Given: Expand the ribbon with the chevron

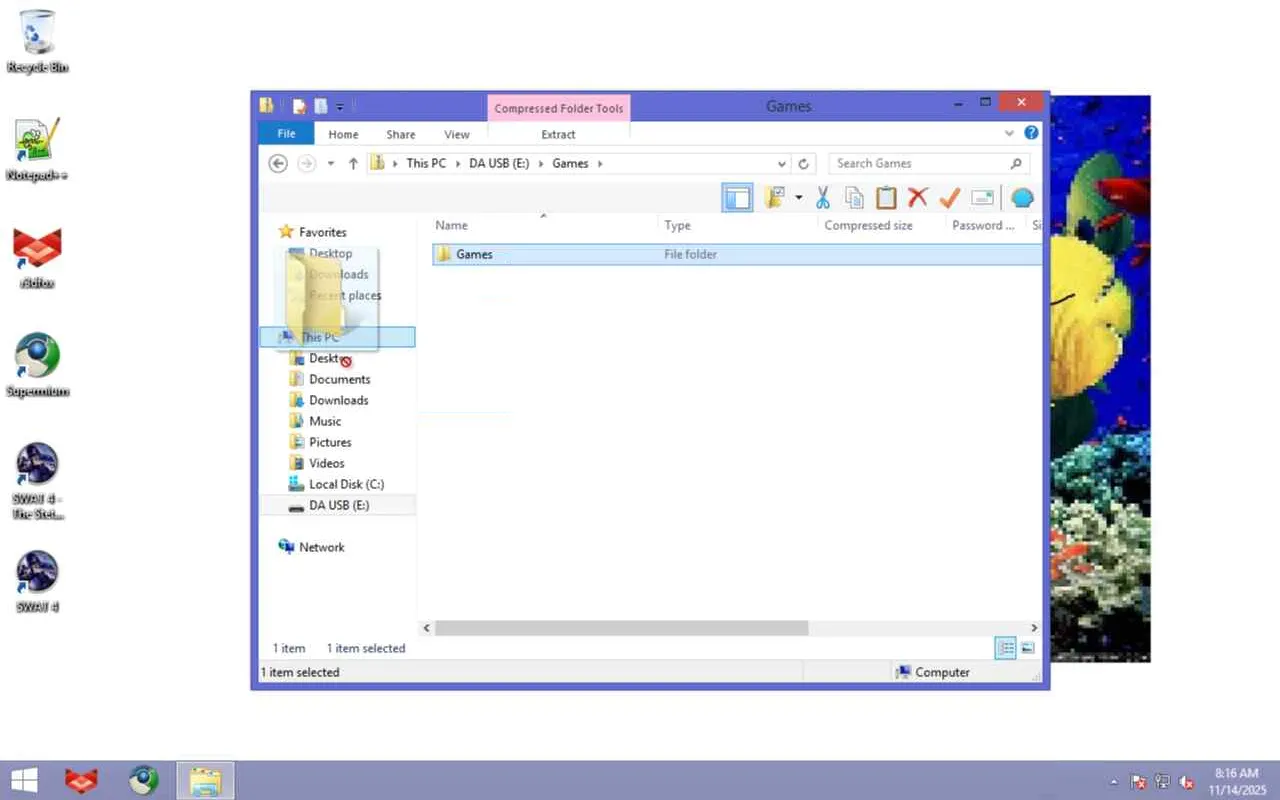Looking at the screenshot, I should coord(1009,133).
